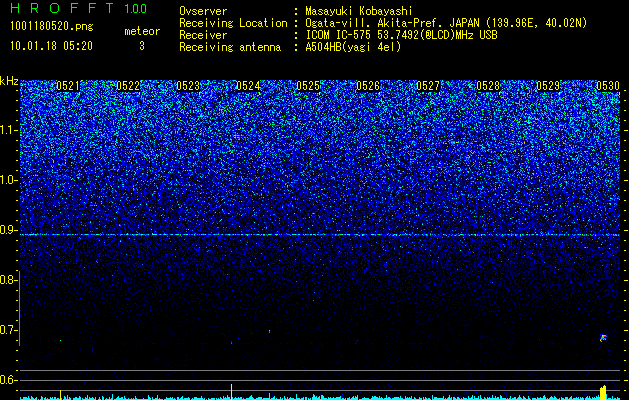Click the 0526 time marker
629x400 pixels.
tap(368, 86)
